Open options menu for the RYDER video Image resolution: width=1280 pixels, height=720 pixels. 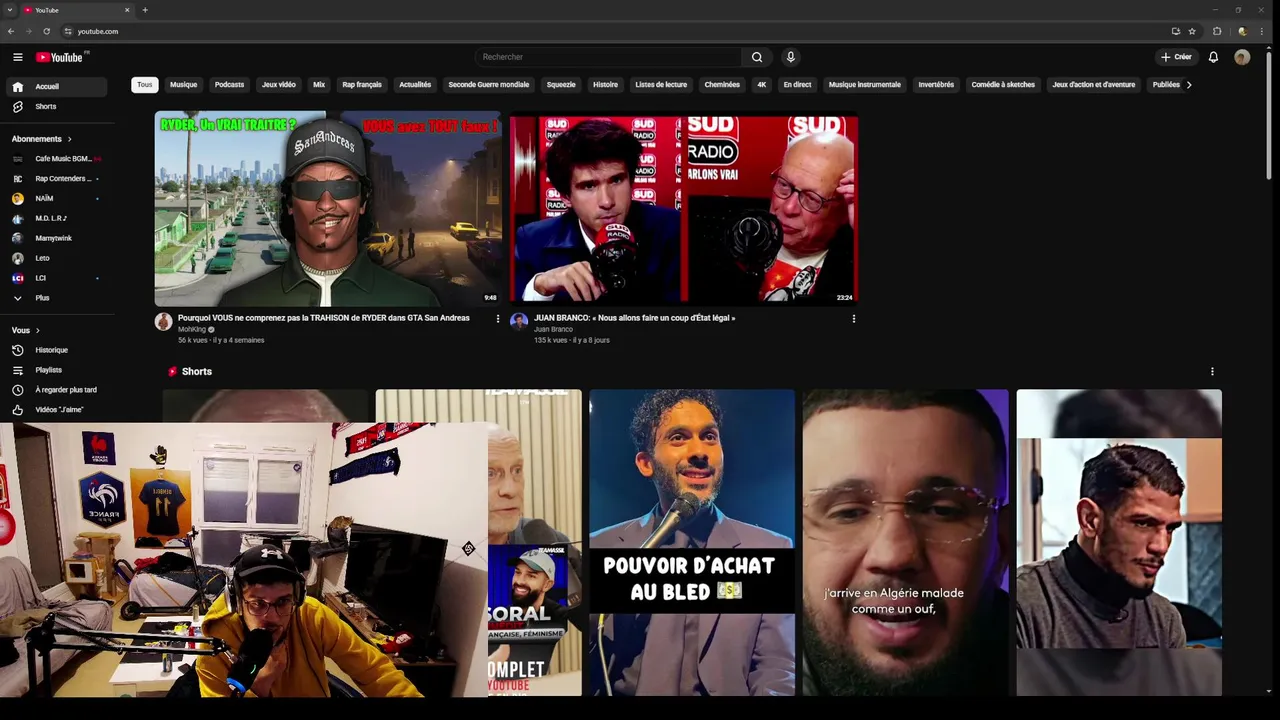click(x=497, y=319)
